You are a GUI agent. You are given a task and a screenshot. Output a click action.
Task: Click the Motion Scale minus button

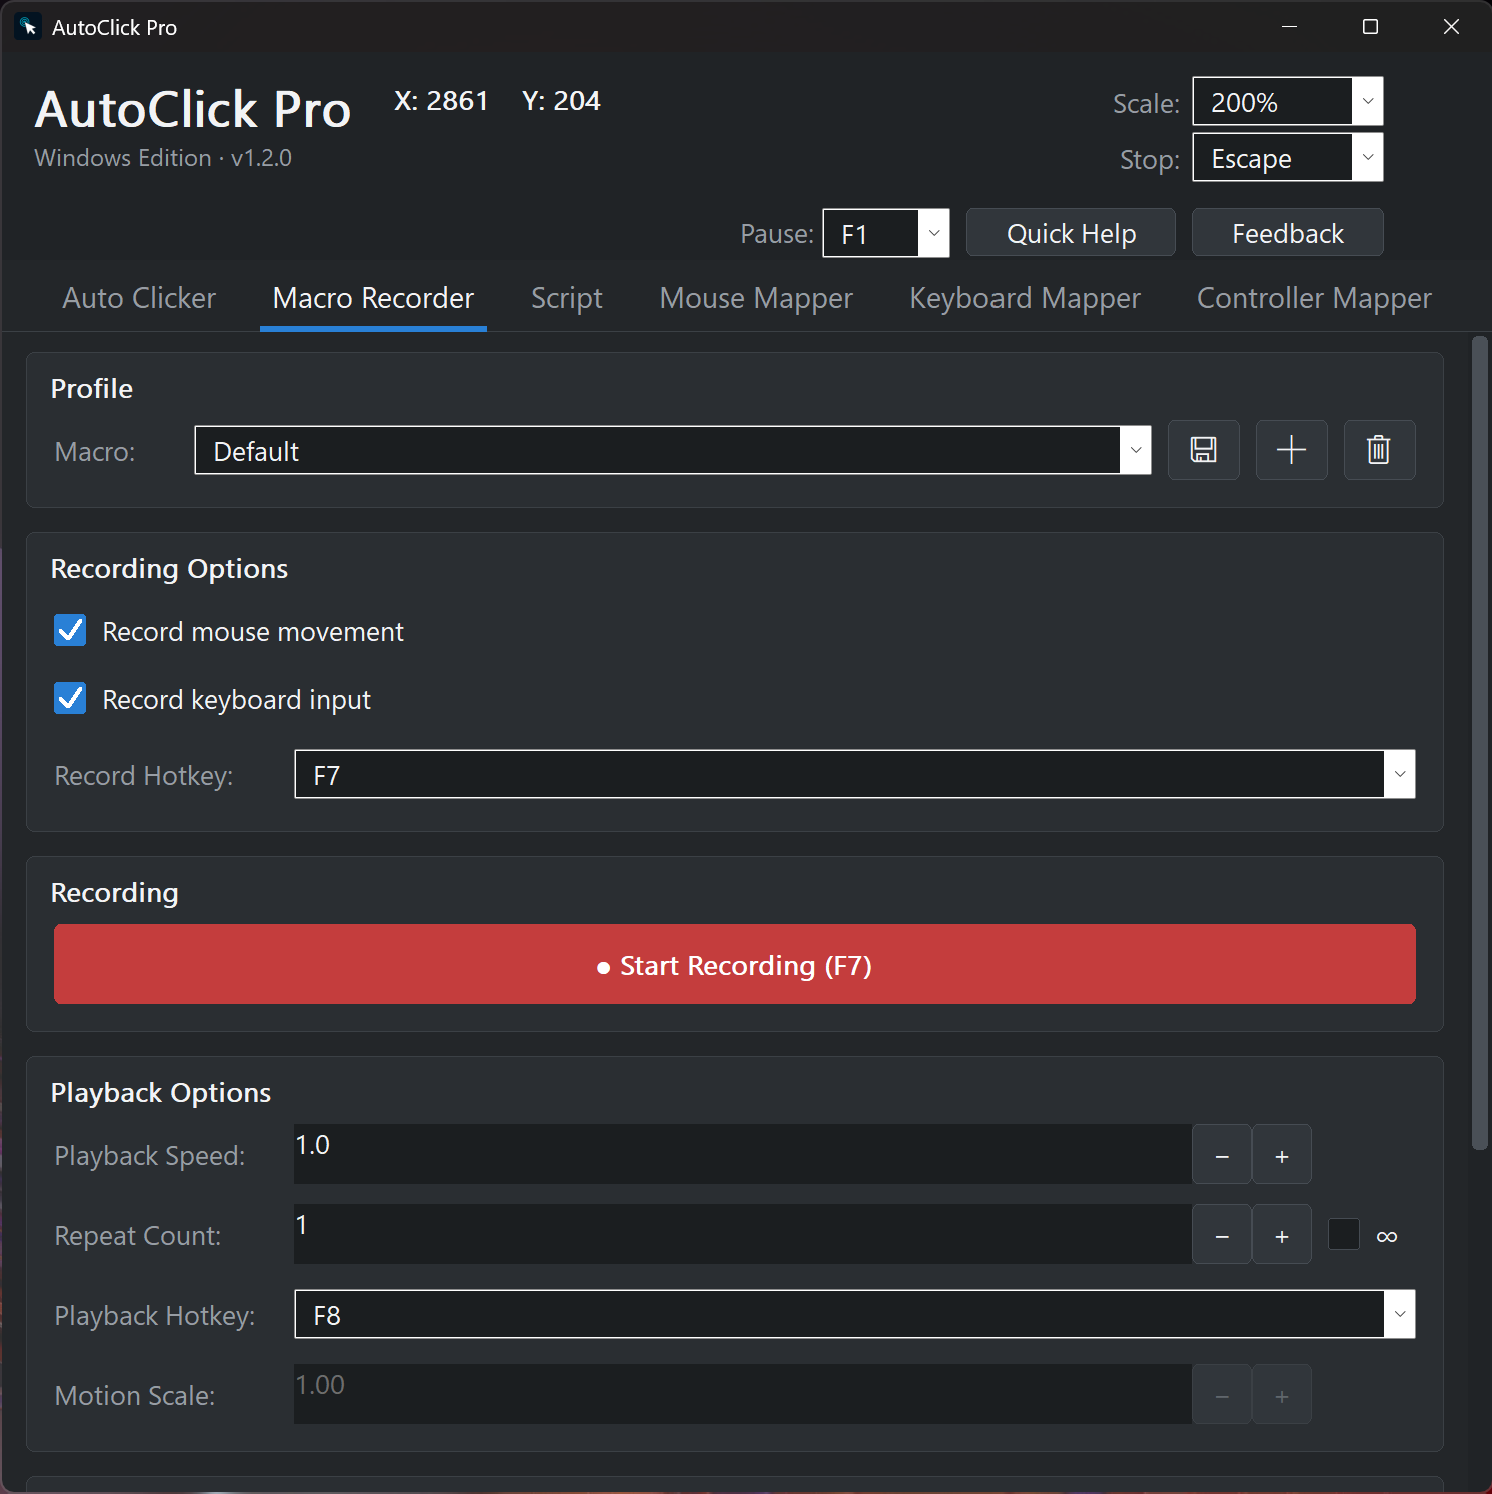[x=1221, y=1395]
